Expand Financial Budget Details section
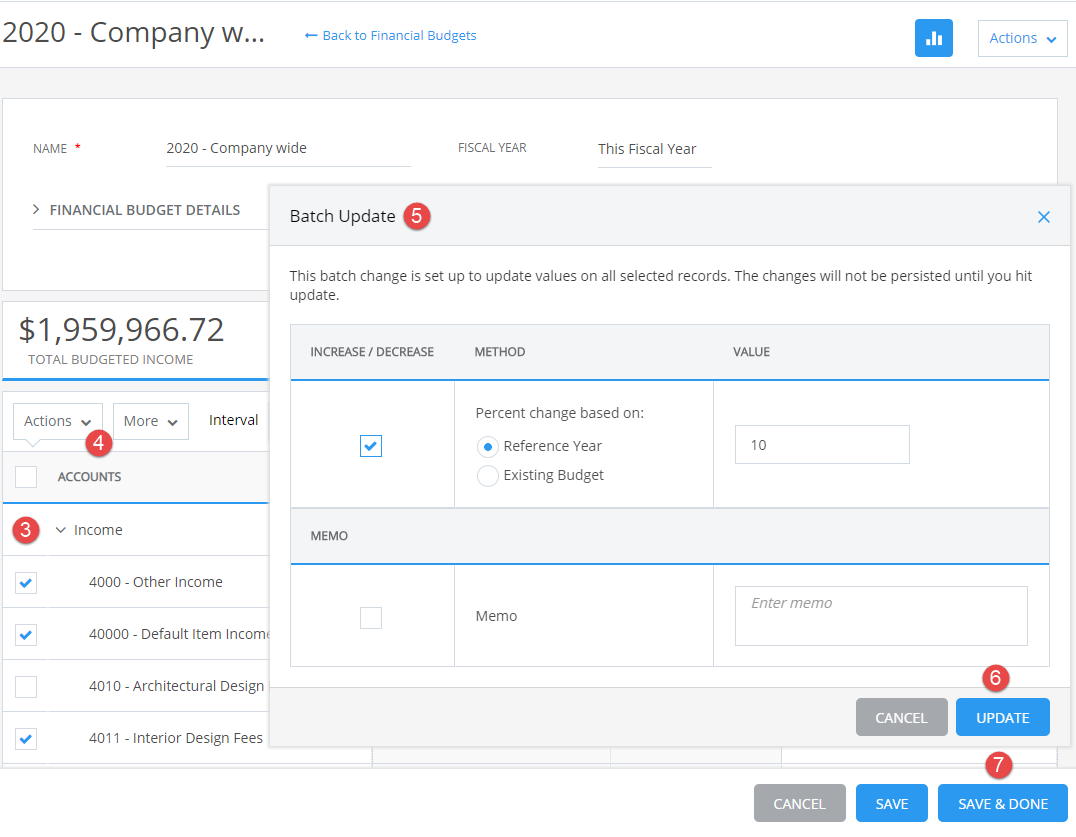Viewport: 1076px width, 837px height. click(x=137, y=210)
